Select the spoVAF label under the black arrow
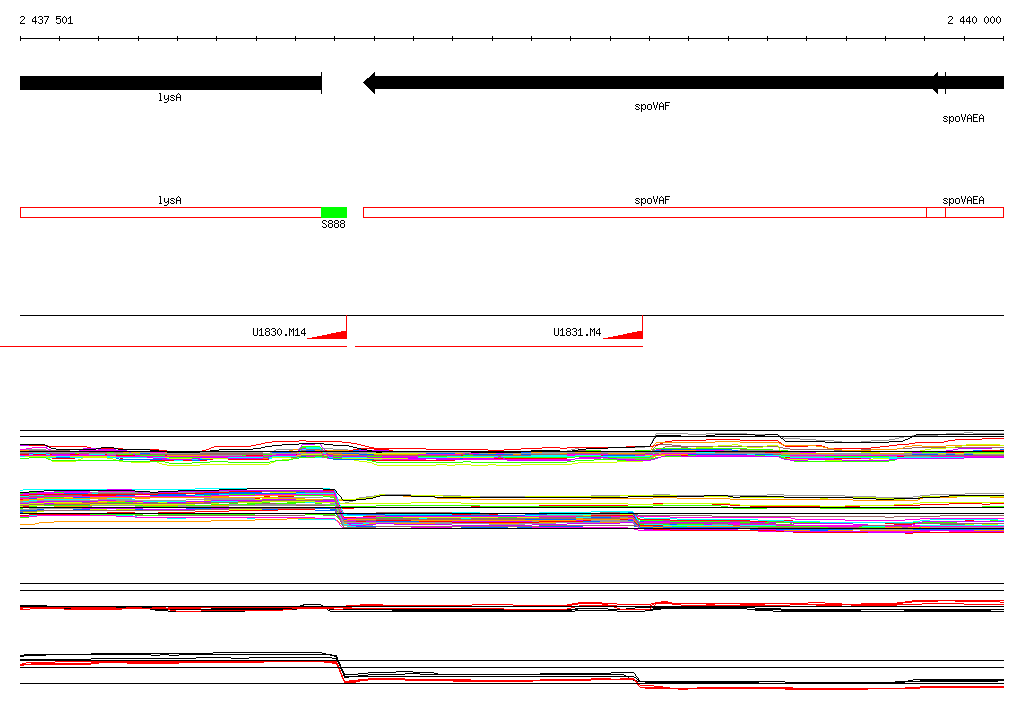The height and width of the screenshot is (714, 1024). tap(652, 106)
